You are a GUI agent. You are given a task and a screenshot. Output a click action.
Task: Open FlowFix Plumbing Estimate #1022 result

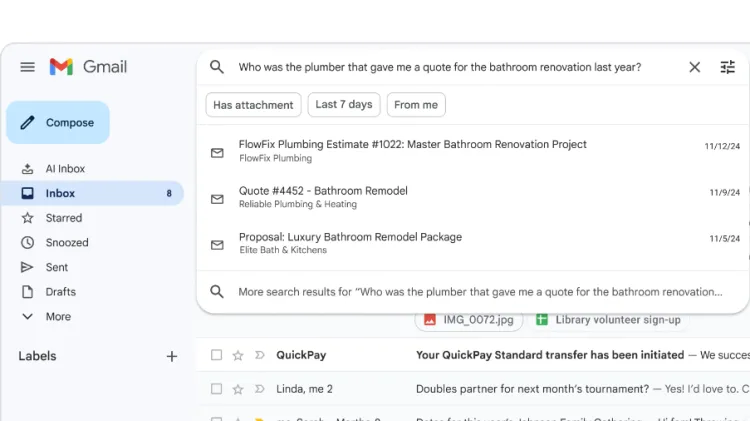[x=412, y=150]
